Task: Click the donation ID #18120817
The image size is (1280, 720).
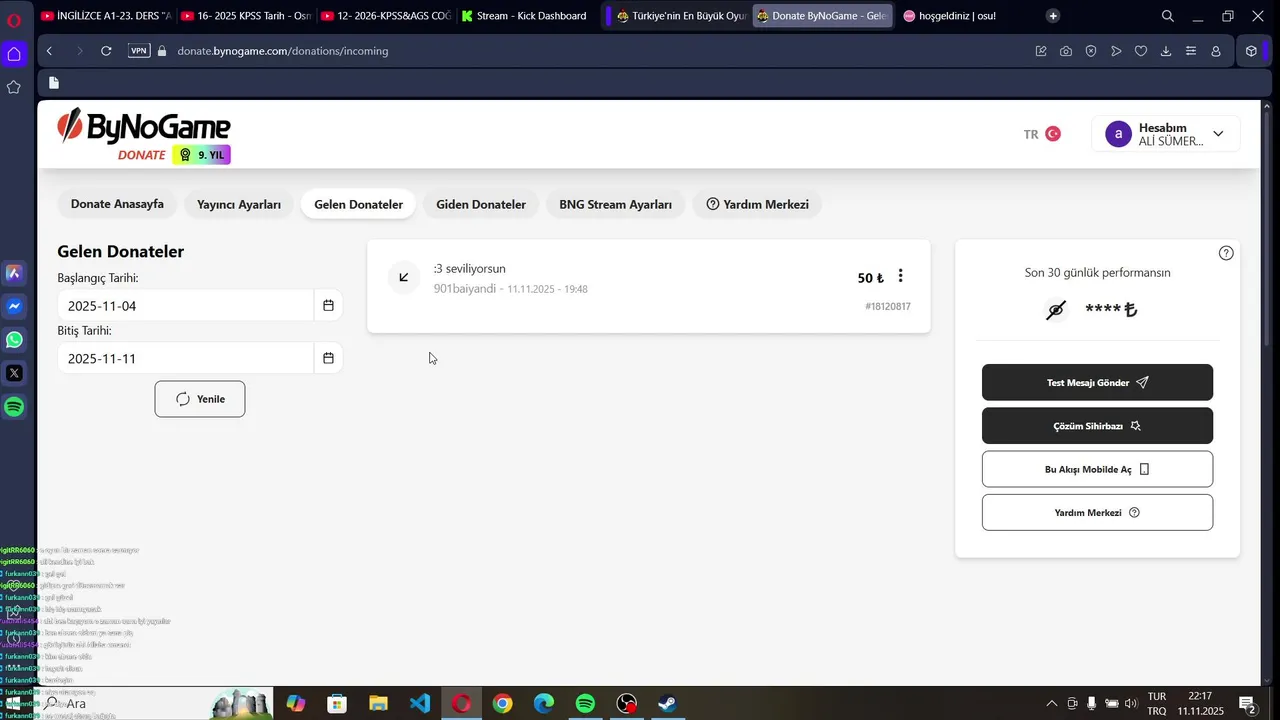Action: point(888,306)
